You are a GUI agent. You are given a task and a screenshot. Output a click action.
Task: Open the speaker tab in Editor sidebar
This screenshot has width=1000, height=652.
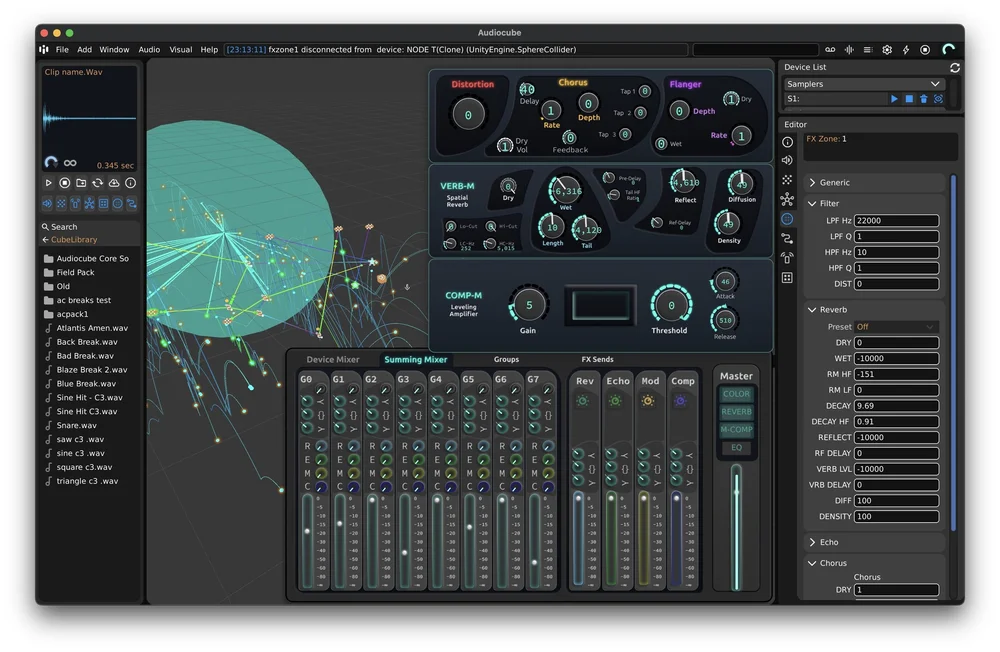(788, 160)
